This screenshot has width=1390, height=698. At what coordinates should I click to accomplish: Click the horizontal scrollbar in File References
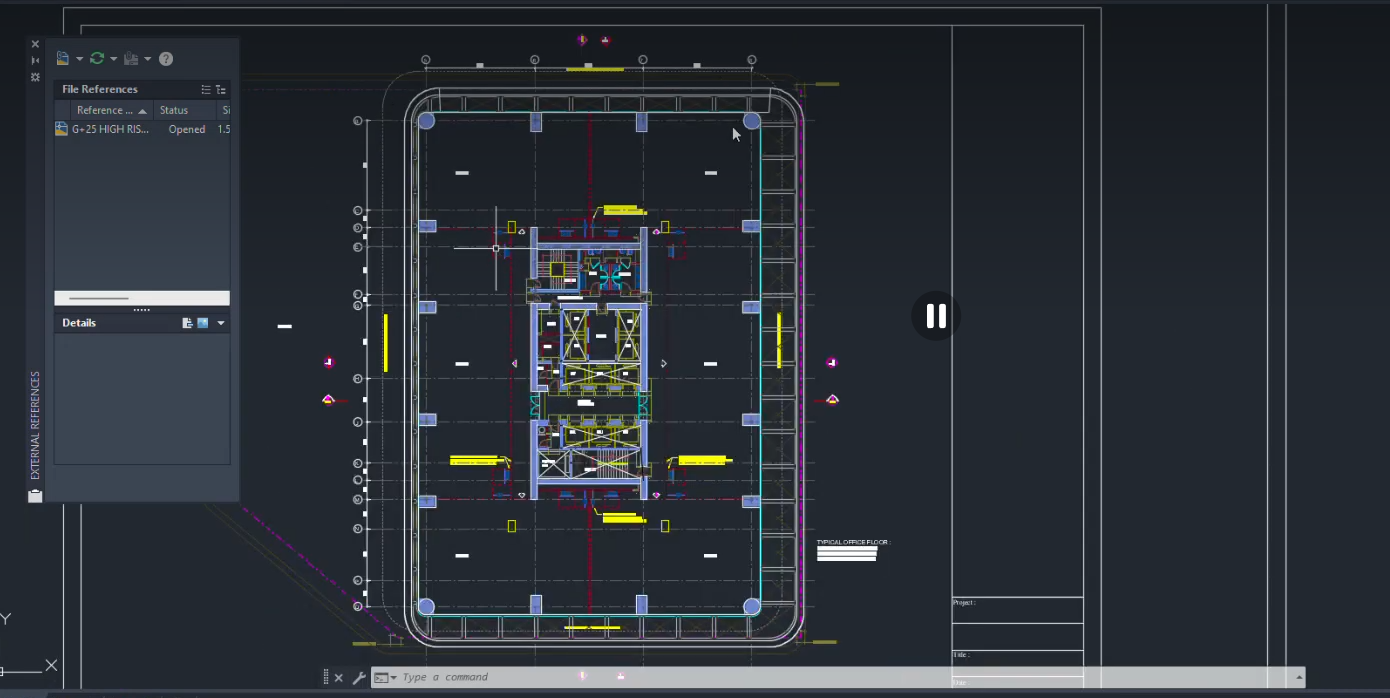click(142, 298)
